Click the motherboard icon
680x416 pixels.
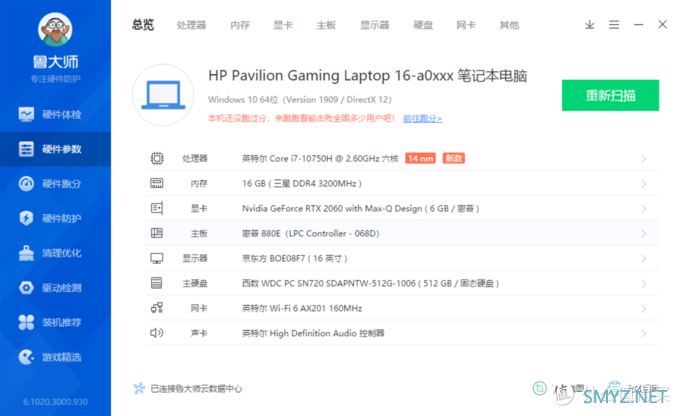click(x=157, y=233)
